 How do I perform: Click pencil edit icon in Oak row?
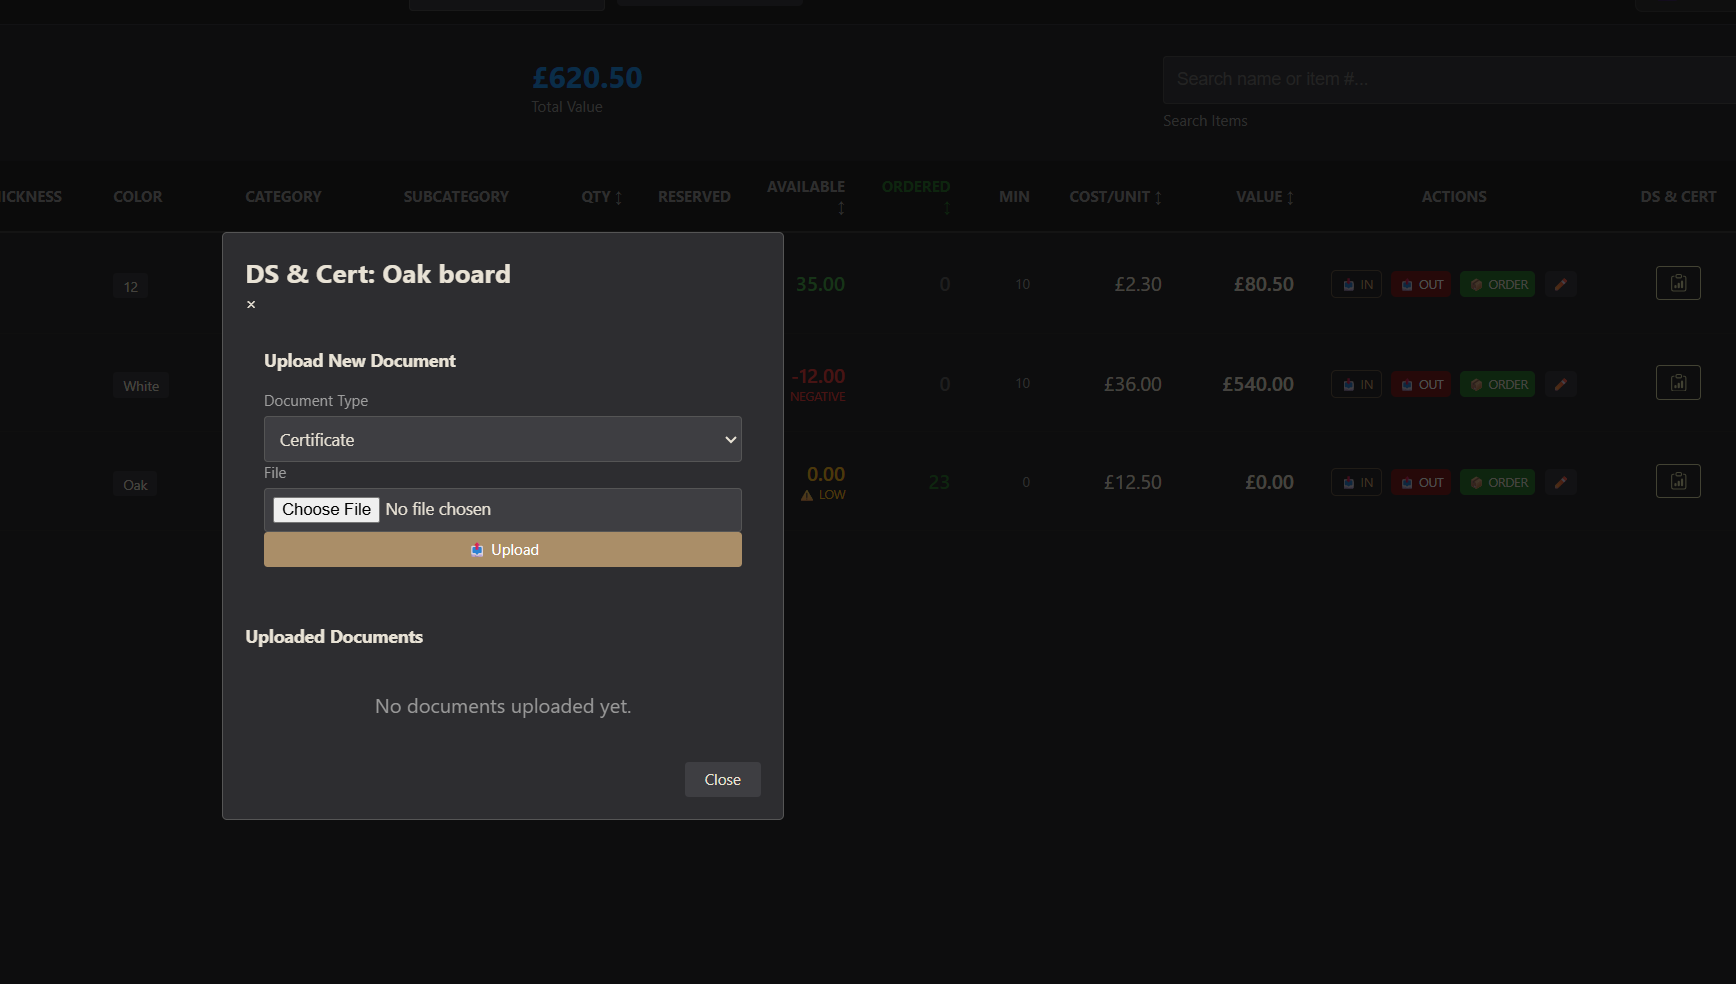click(1560, 483)
